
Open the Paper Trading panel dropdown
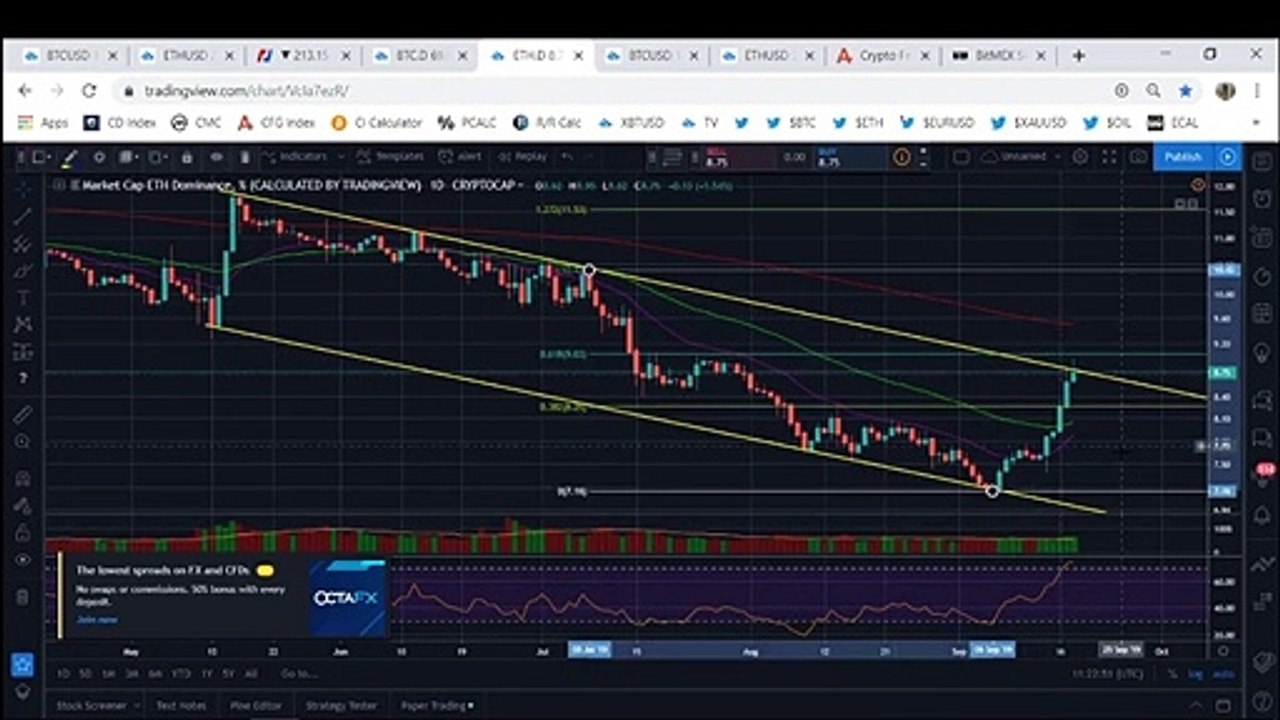[x=437, y=705]
